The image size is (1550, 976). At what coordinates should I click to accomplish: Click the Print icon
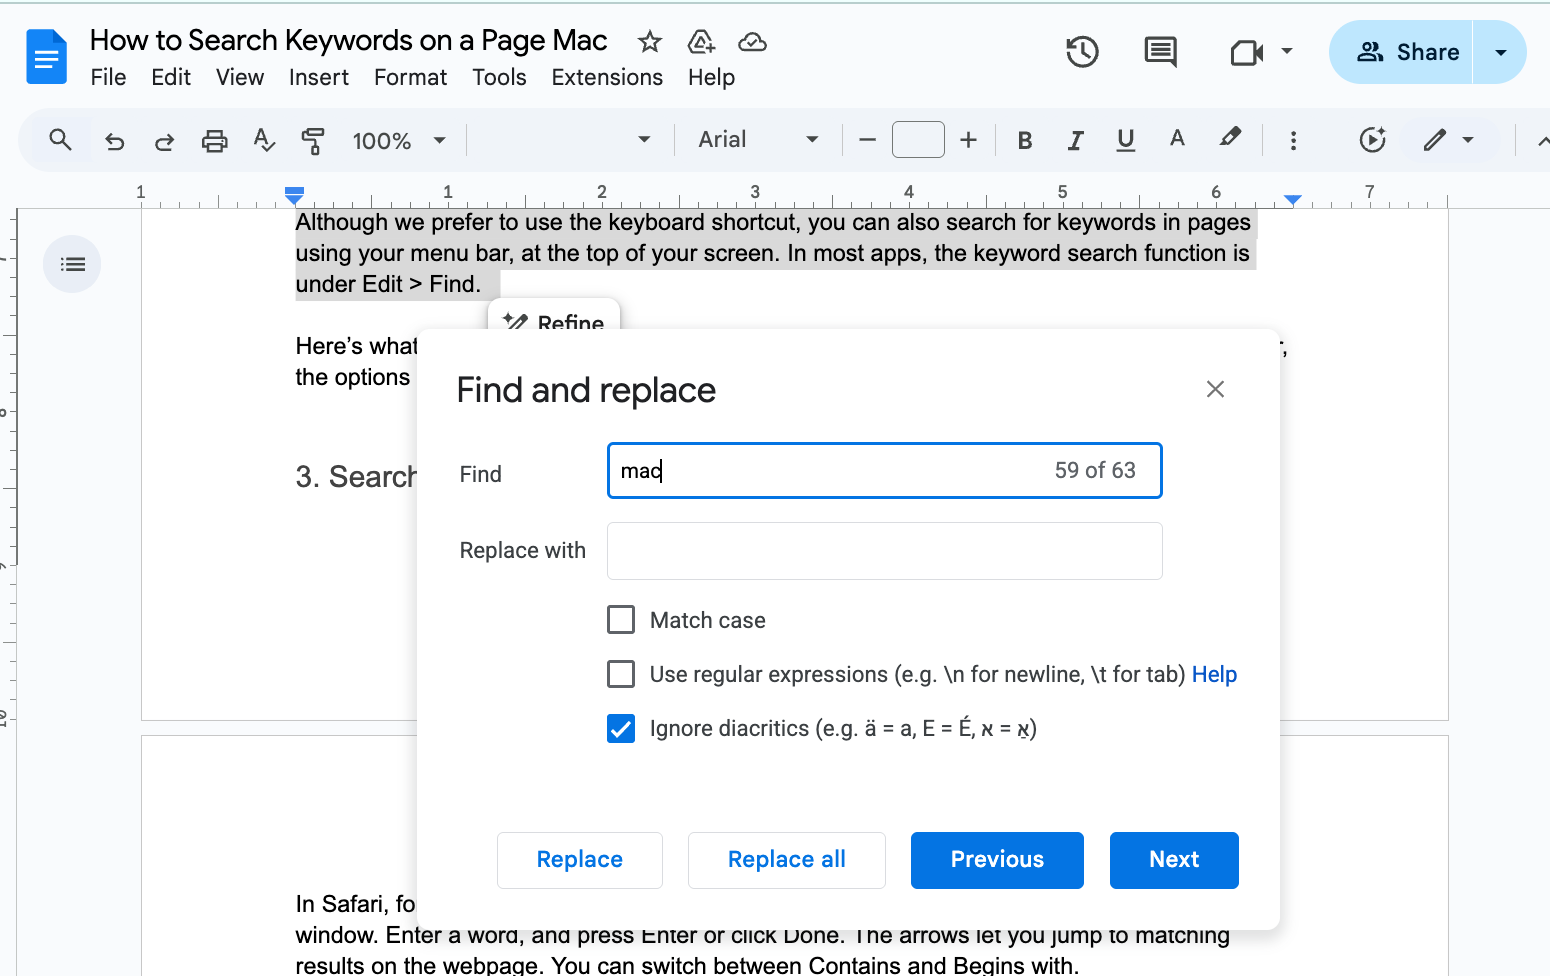pos(214,140)
